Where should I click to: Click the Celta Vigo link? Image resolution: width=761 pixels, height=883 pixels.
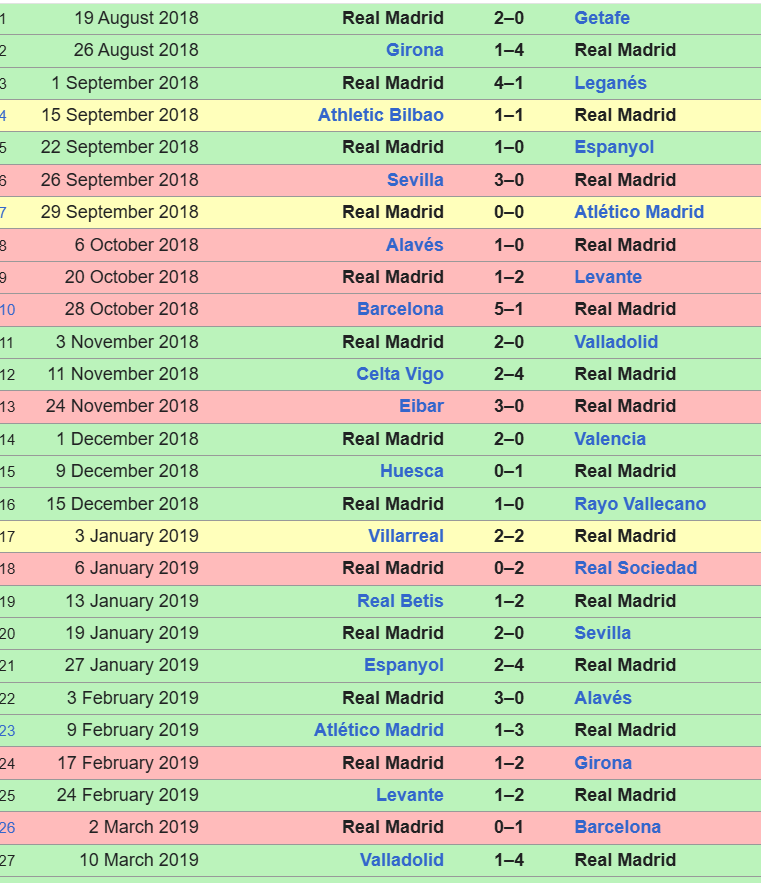click(x=399, y=374)
